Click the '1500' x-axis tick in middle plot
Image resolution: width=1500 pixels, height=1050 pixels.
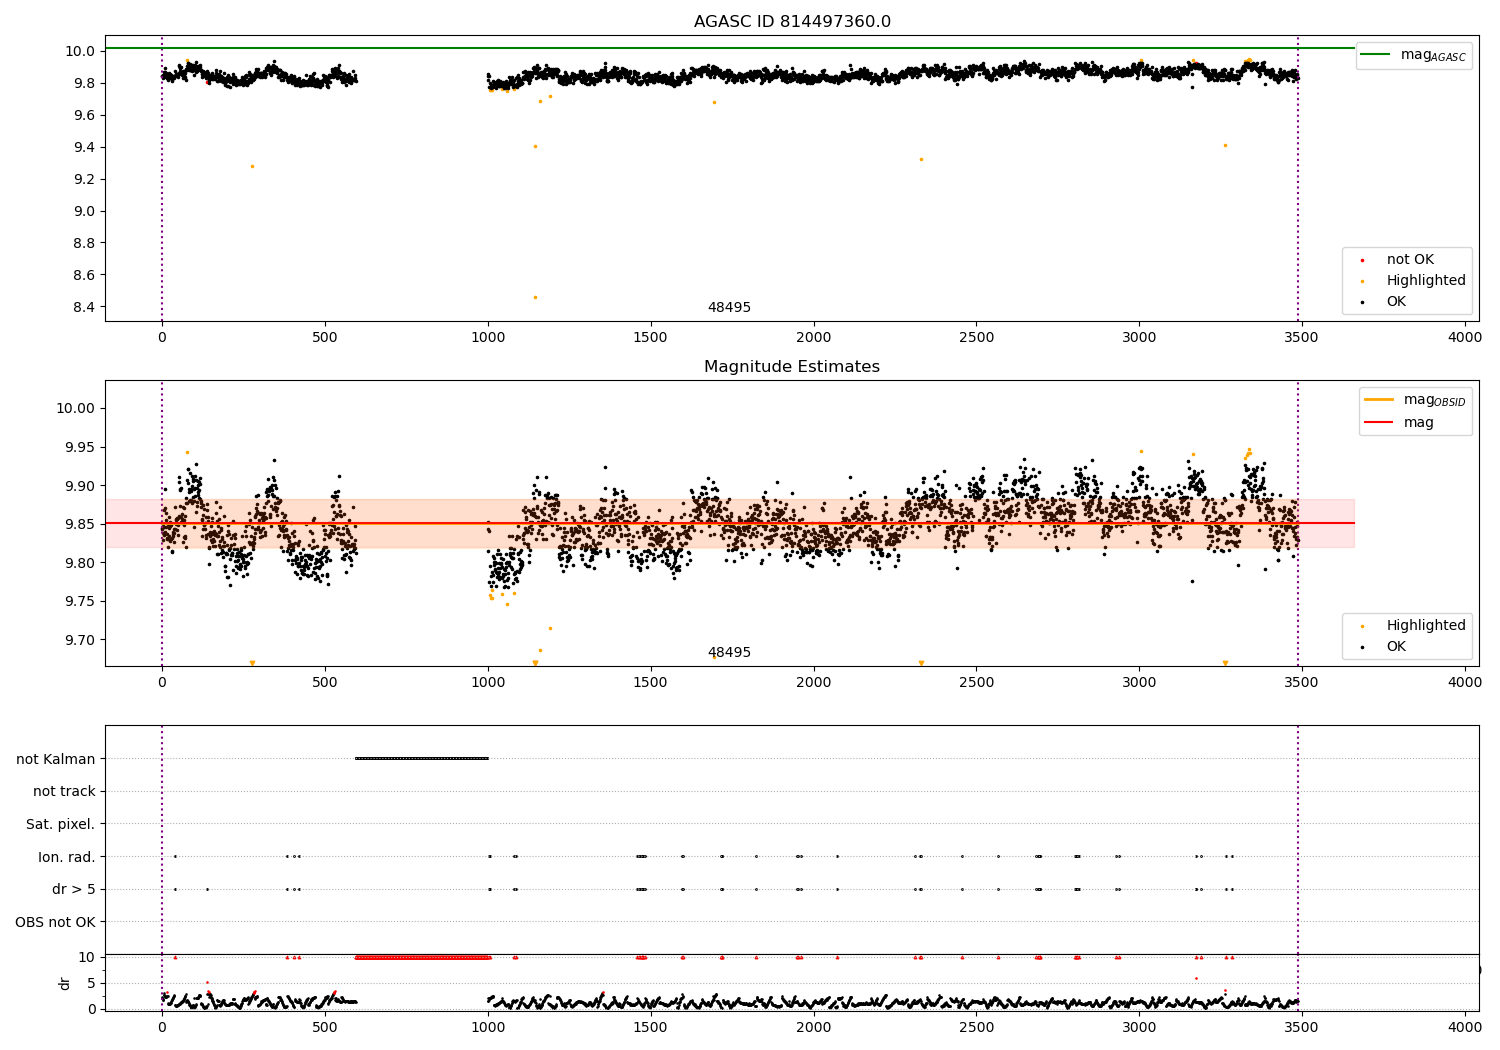[x=651, y=683]
